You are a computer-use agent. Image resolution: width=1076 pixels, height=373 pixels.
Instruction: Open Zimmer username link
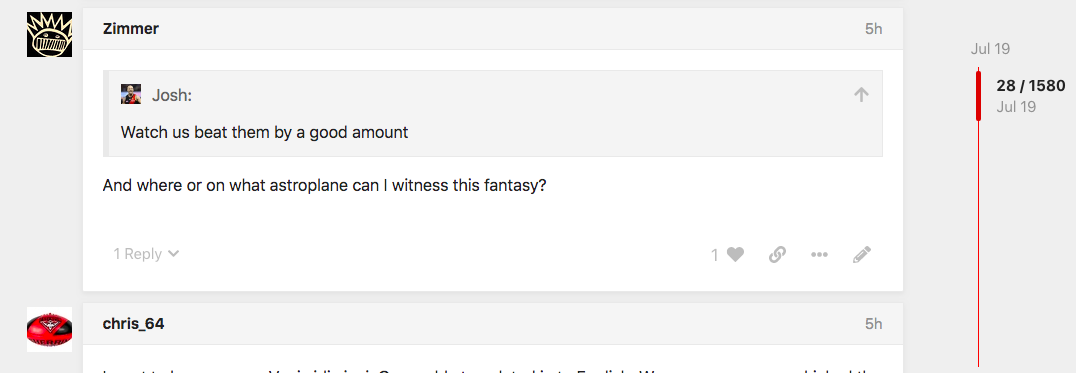tap(130, 29)
